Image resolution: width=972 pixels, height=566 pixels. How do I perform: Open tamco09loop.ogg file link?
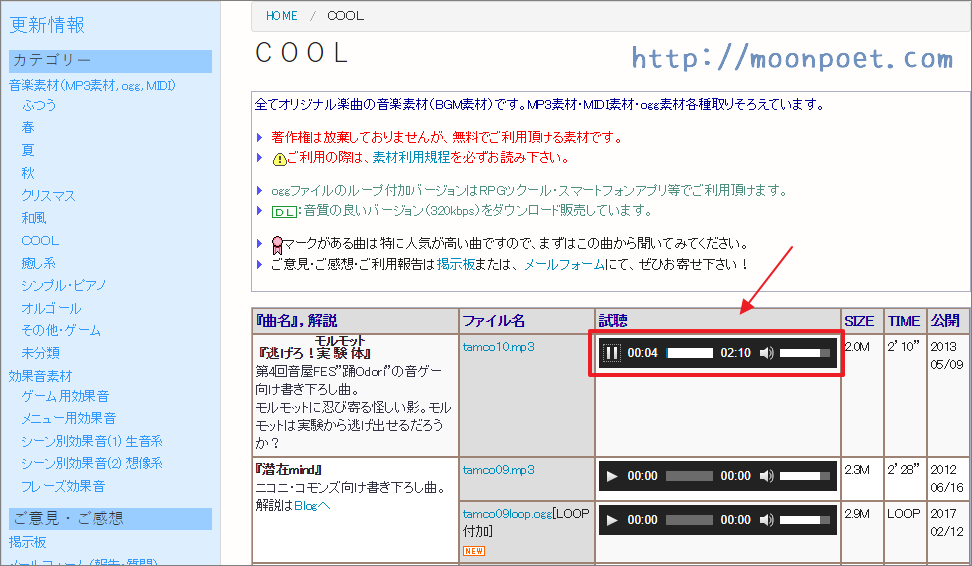pyautogui.click(x=505, y=514)
